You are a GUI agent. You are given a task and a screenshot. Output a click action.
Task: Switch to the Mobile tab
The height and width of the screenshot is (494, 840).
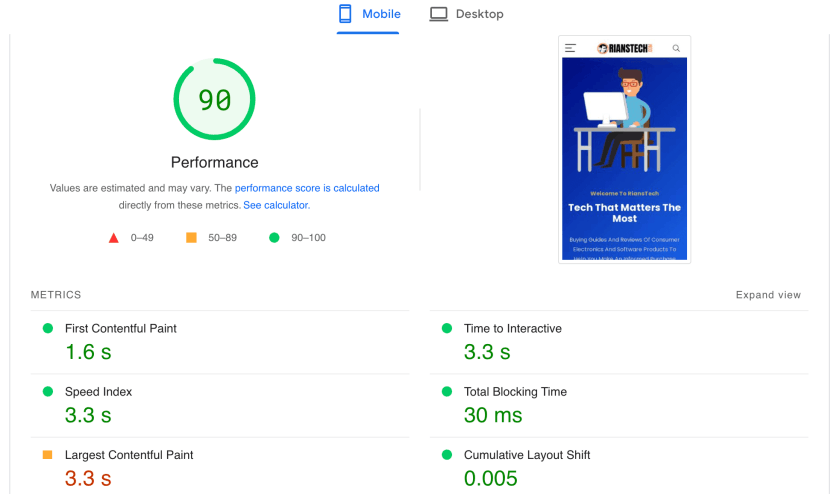pos(369,14)
